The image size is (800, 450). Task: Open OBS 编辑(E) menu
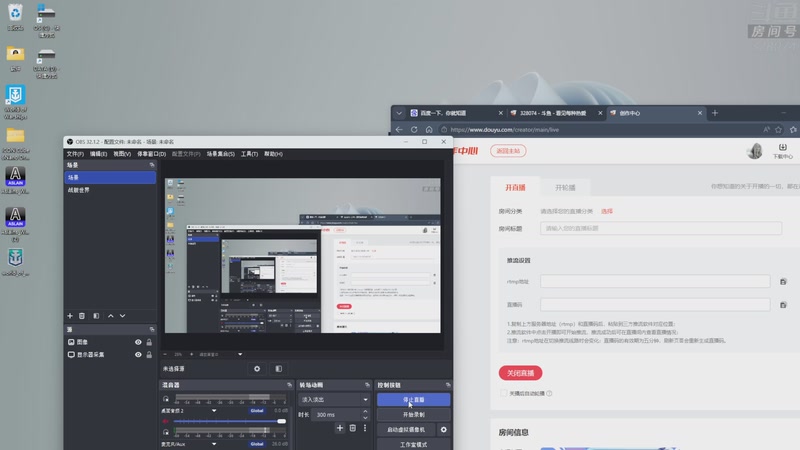pyautogui.click(x=98, y=154)
